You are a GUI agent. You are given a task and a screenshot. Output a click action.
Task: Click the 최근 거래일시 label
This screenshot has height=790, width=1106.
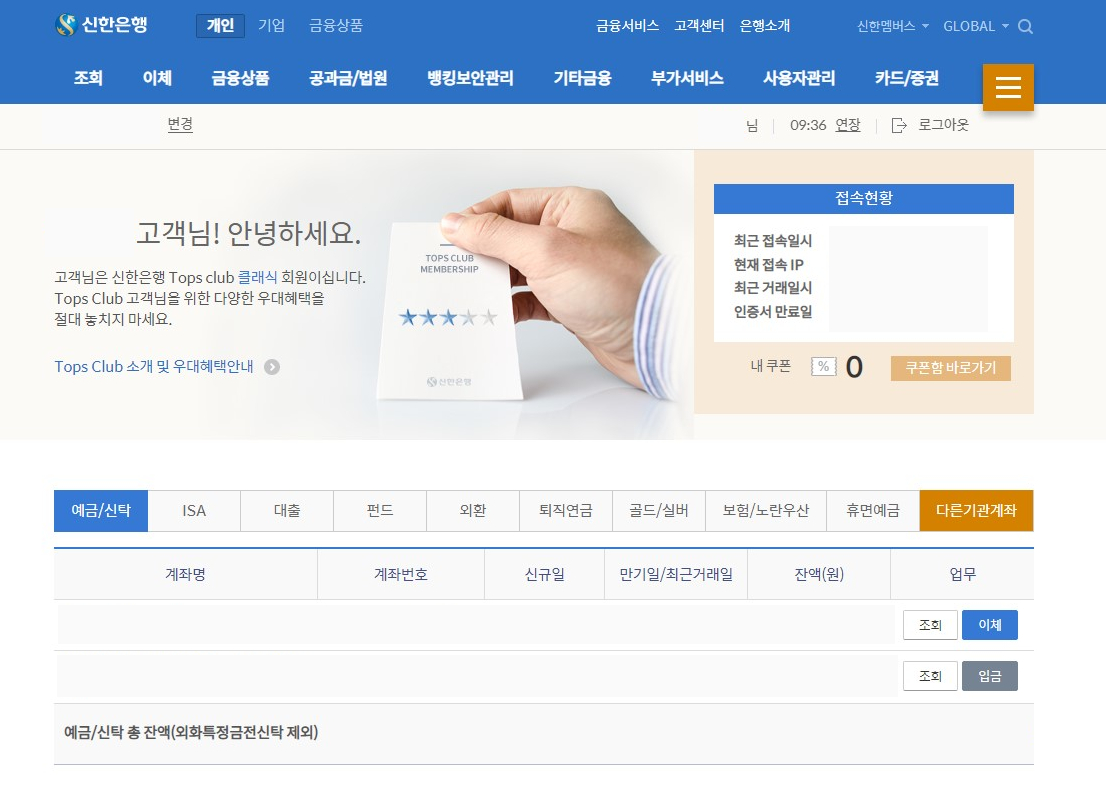point(773,288)
